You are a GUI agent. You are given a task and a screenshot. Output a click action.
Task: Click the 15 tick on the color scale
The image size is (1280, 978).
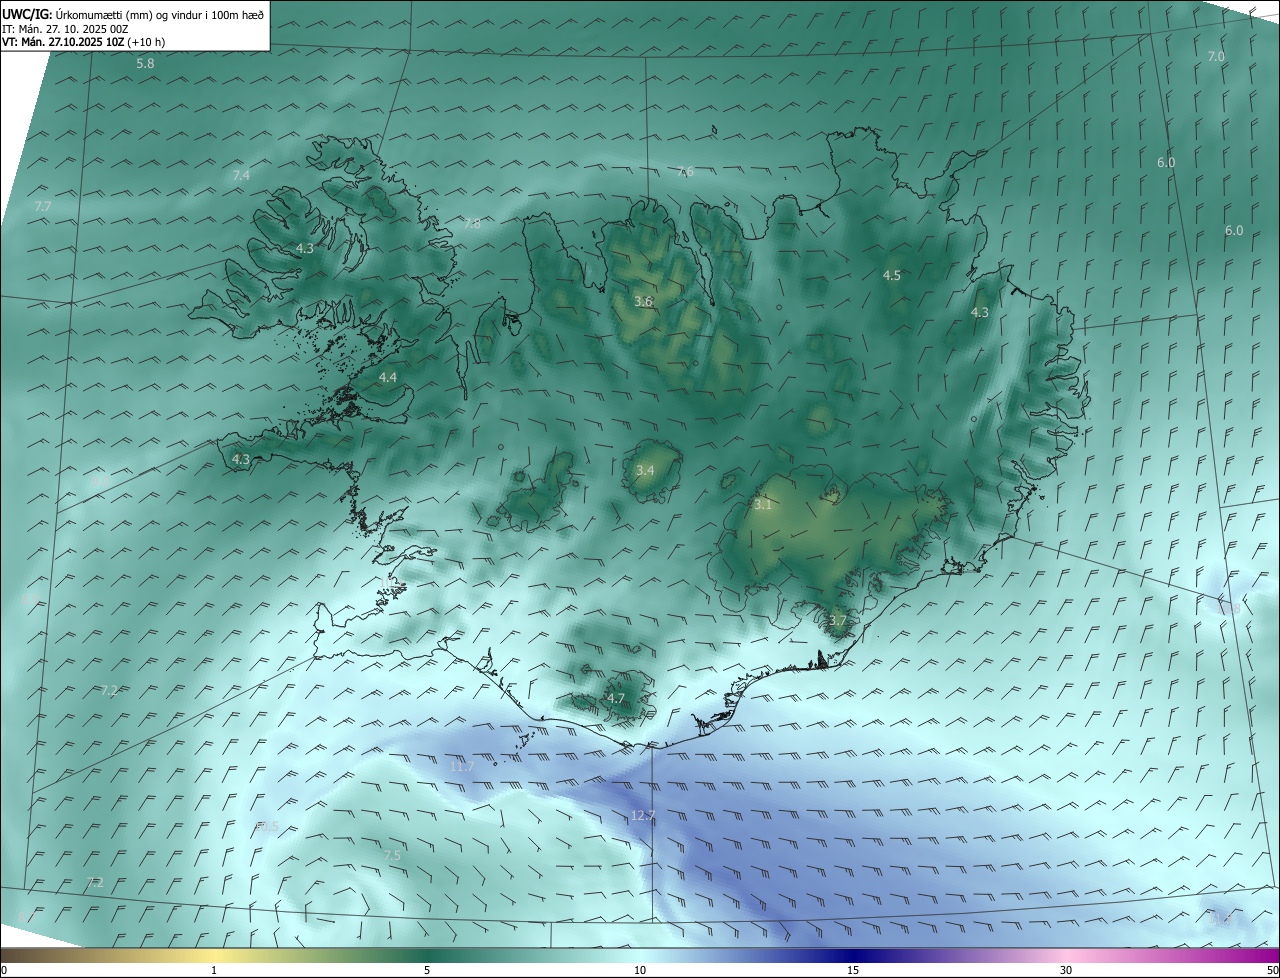point(853,970)
